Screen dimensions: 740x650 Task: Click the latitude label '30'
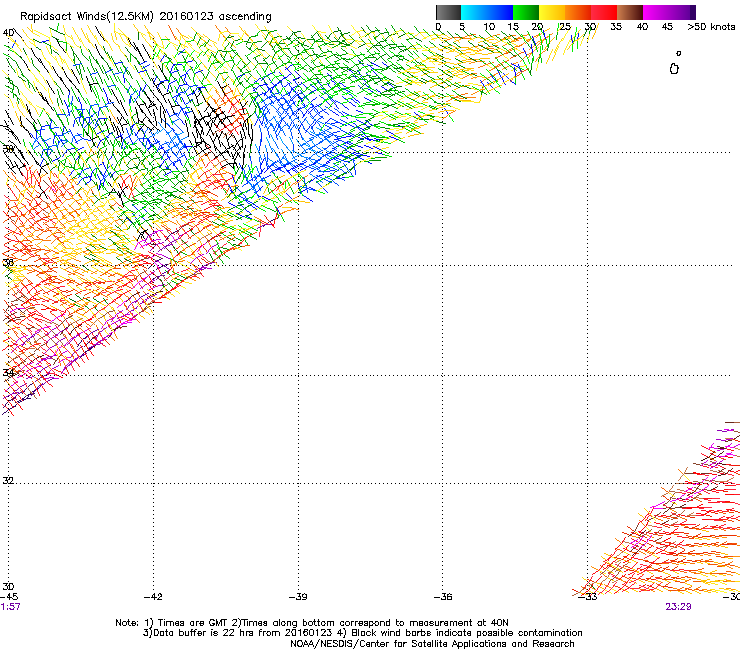pyautogui.click(x=8, y=587)
